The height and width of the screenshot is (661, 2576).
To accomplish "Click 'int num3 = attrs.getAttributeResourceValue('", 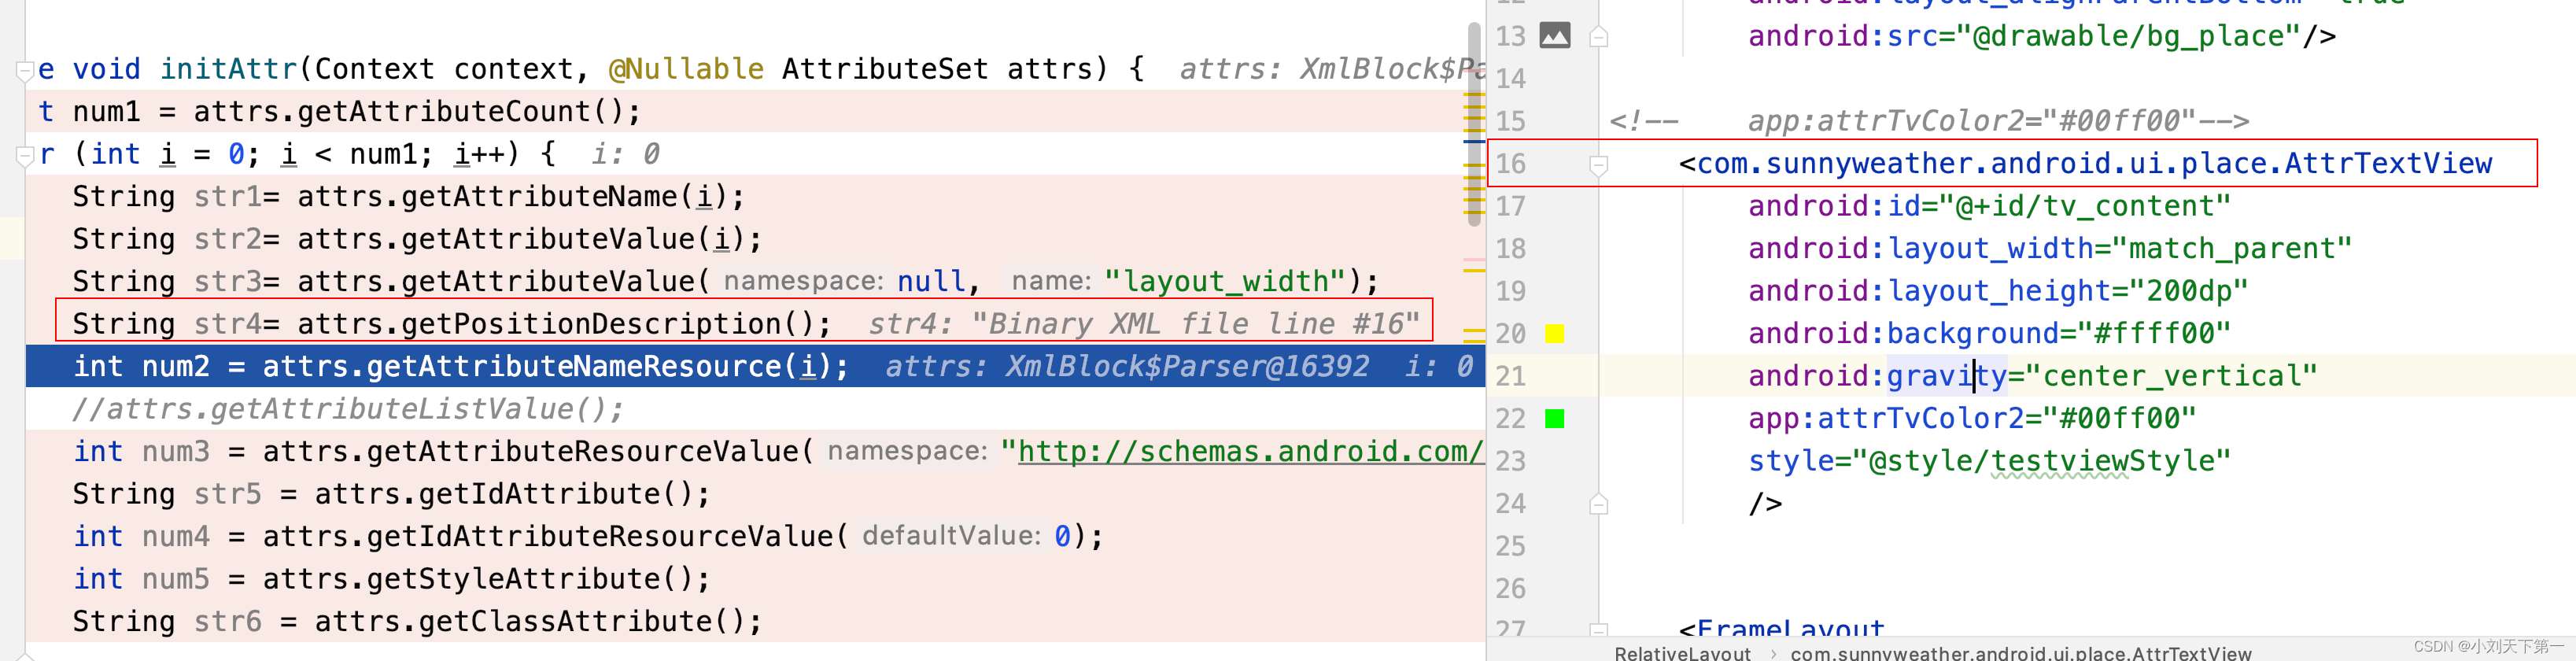I will tap(443, 451).
